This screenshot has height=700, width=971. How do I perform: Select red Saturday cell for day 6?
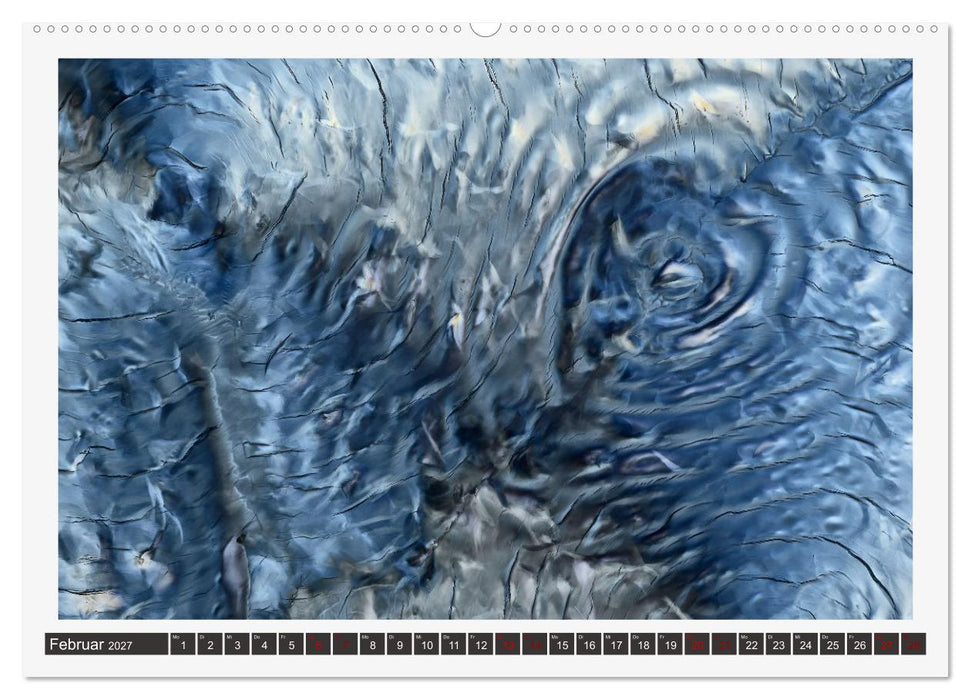[x=318, y=644]
